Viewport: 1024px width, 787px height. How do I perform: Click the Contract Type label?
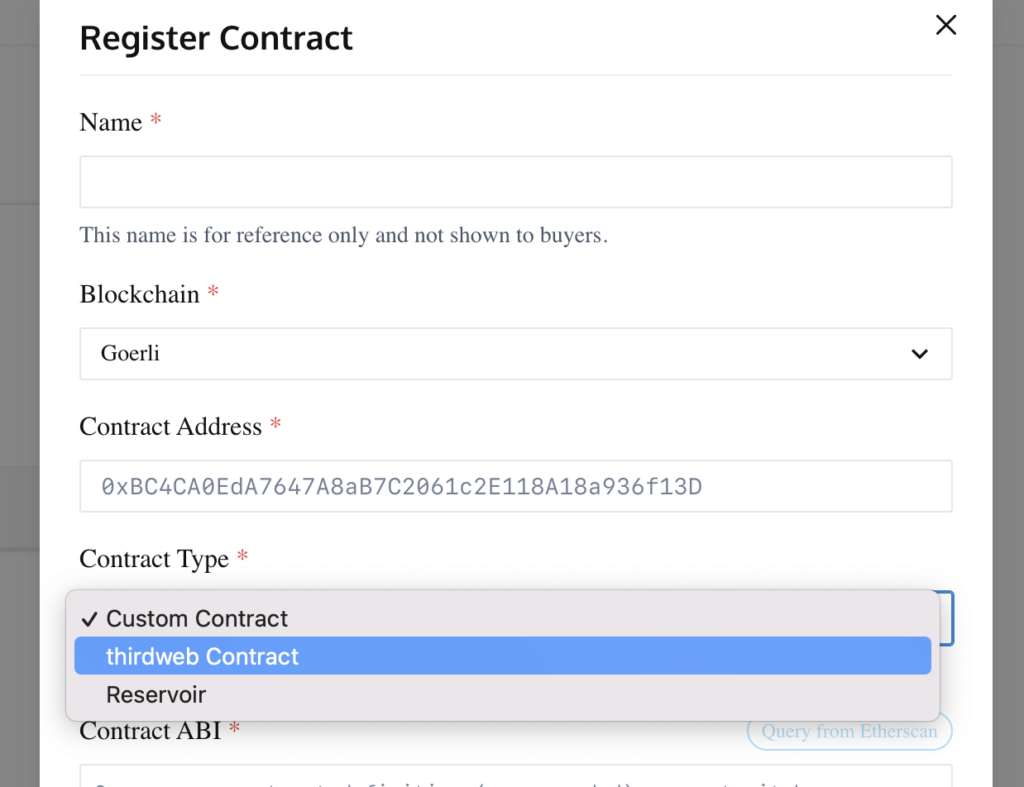(x=154, y=559)
